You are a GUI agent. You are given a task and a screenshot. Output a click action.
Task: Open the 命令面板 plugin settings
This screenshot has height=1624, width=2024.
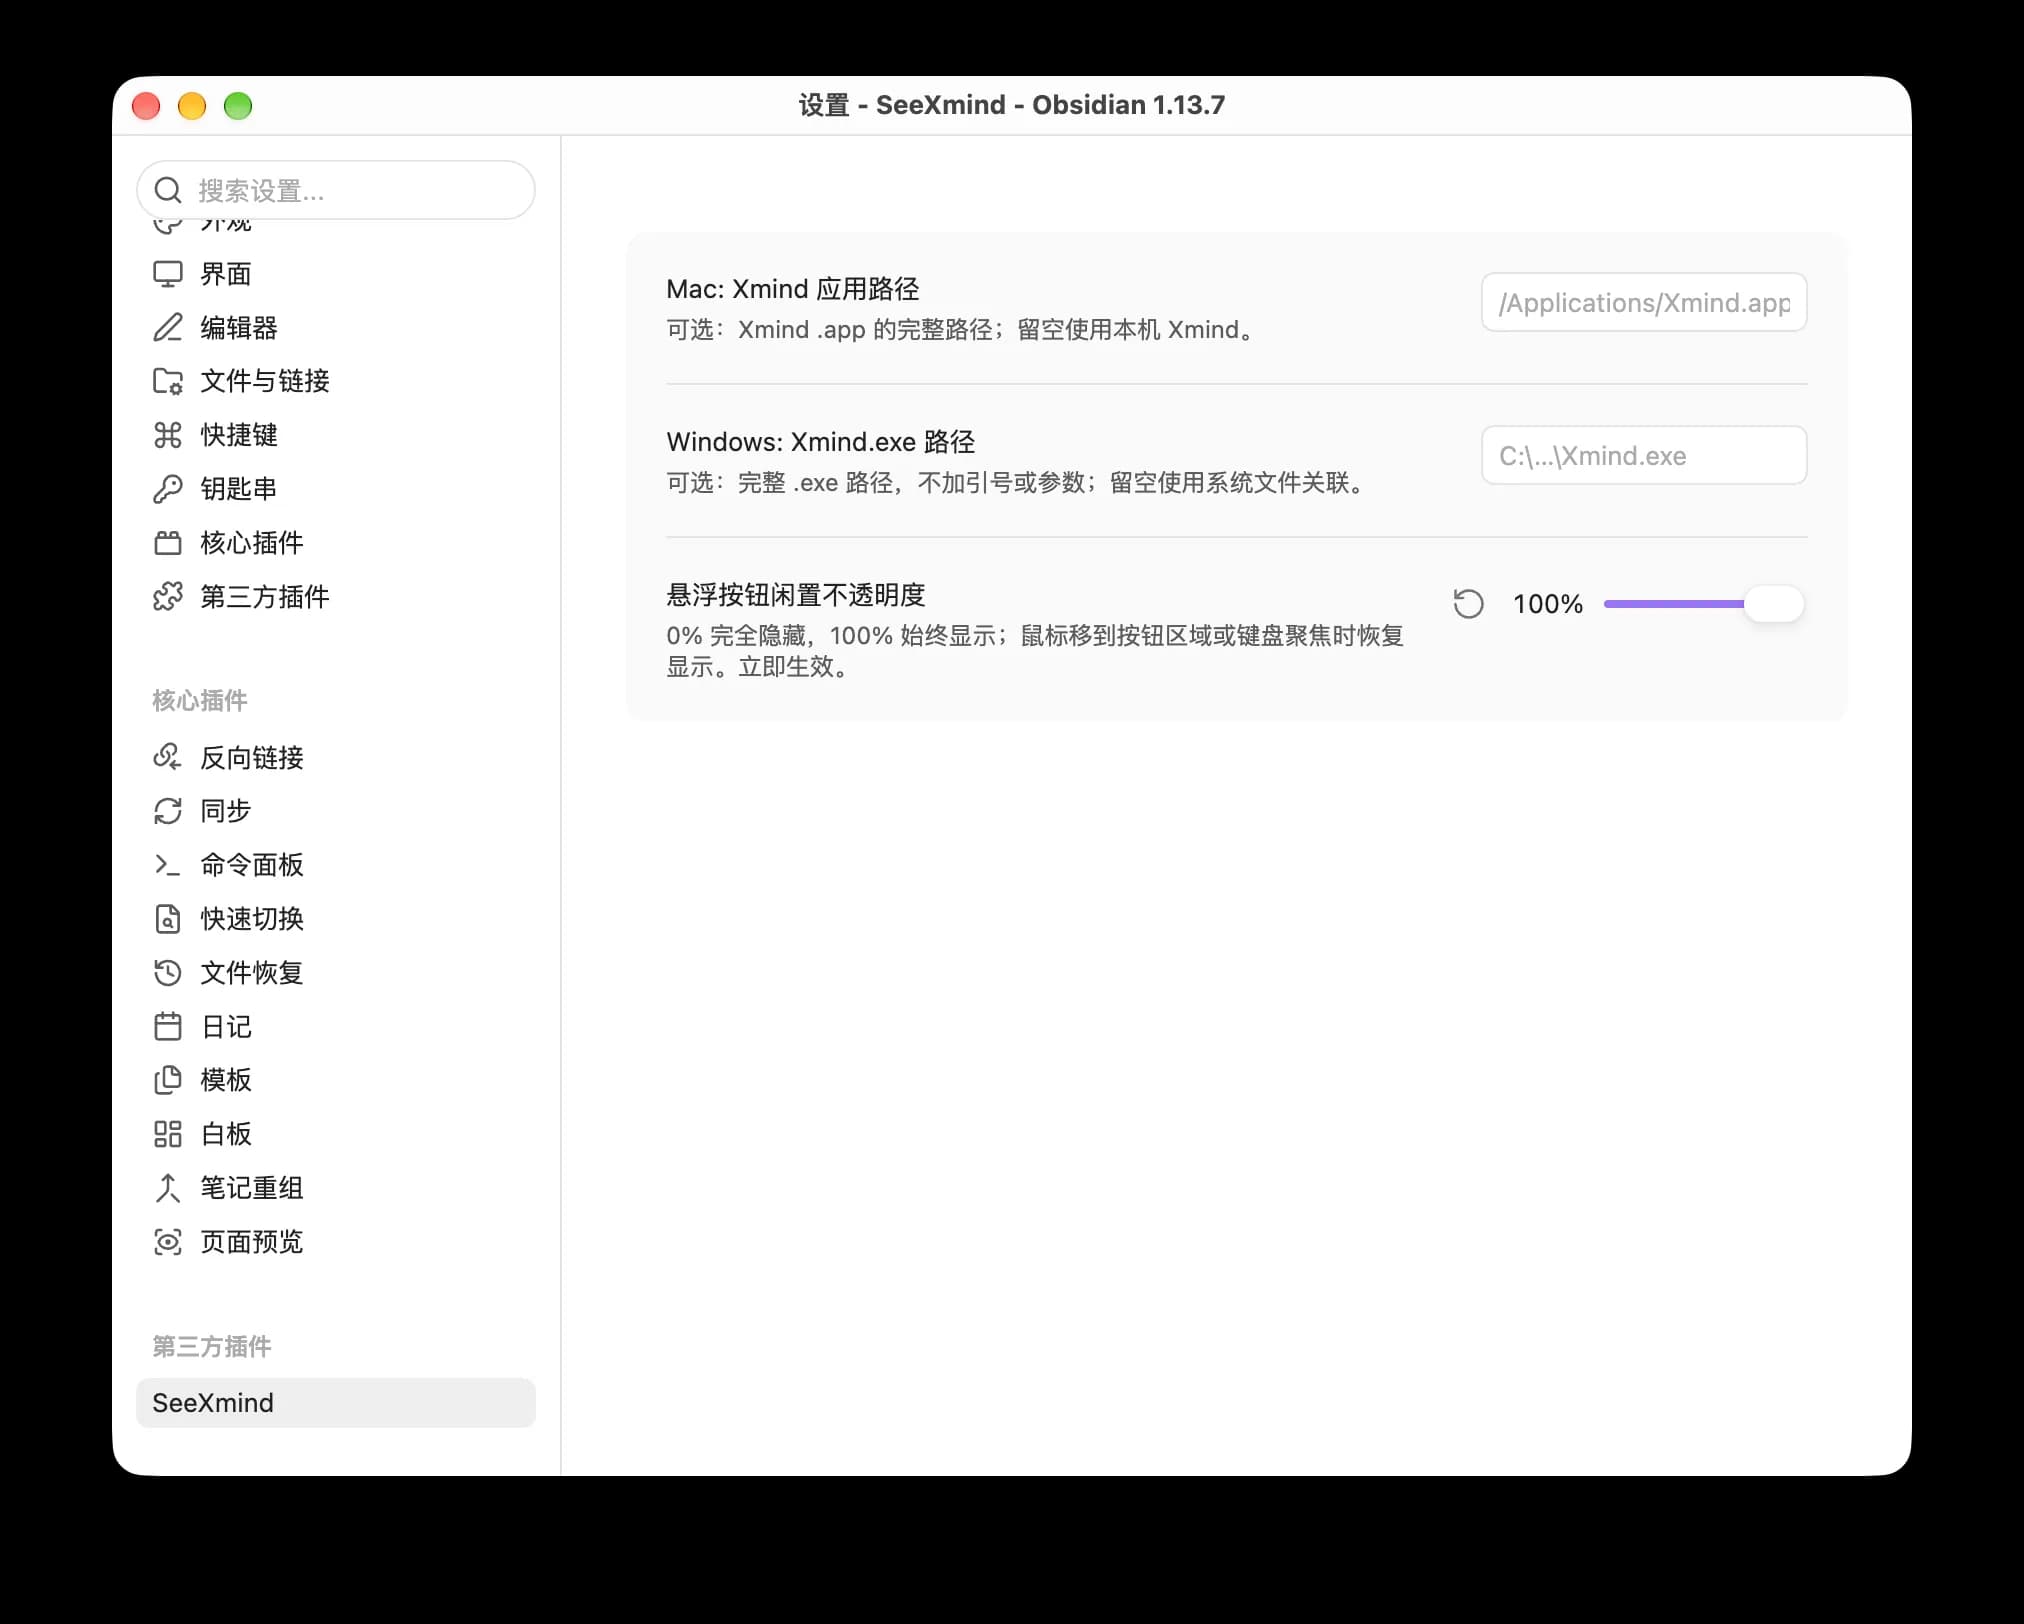point(336,865)
